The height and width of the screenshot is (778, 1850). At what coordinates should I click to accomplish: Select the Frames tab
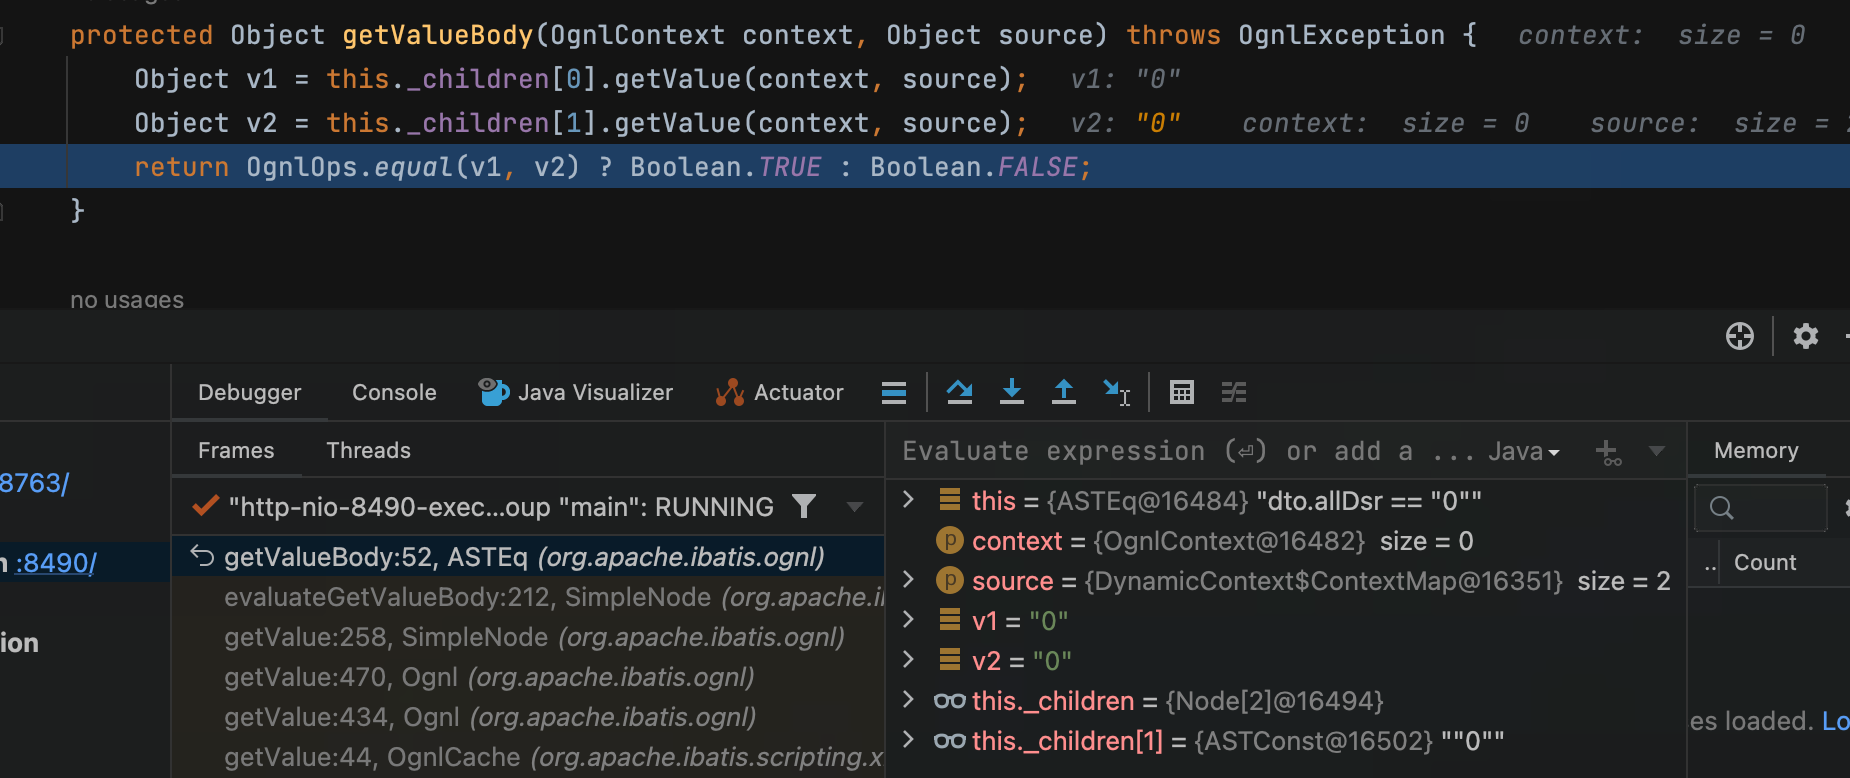pos(236,450)
